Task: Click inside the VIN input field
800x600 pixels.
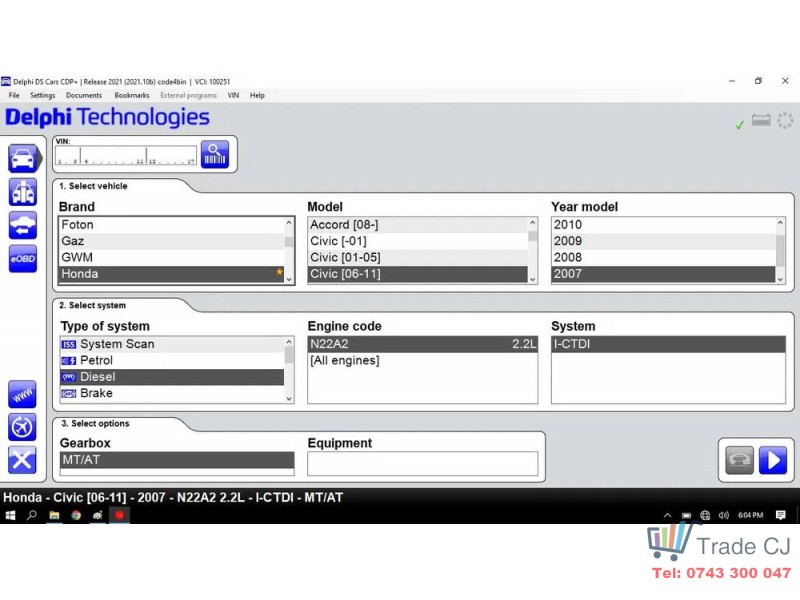Action: click(126, 155)
